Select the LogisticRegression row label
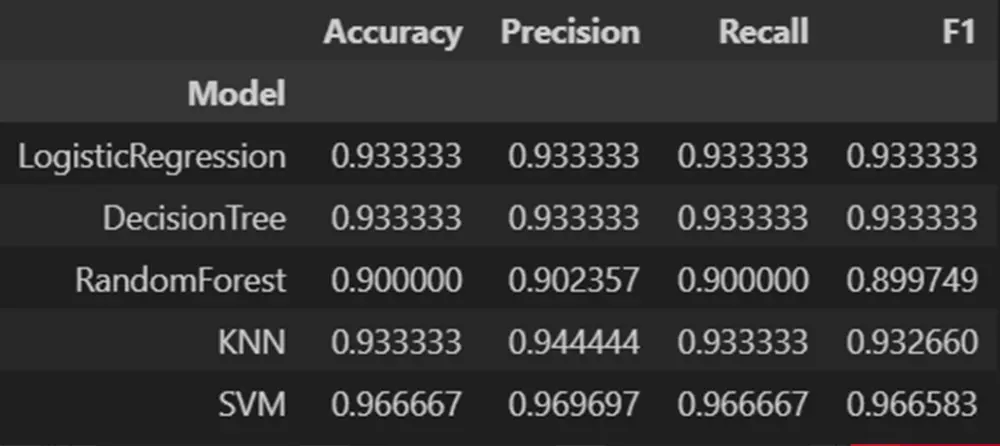This screenshot has height=446, width=1000. 152,156
